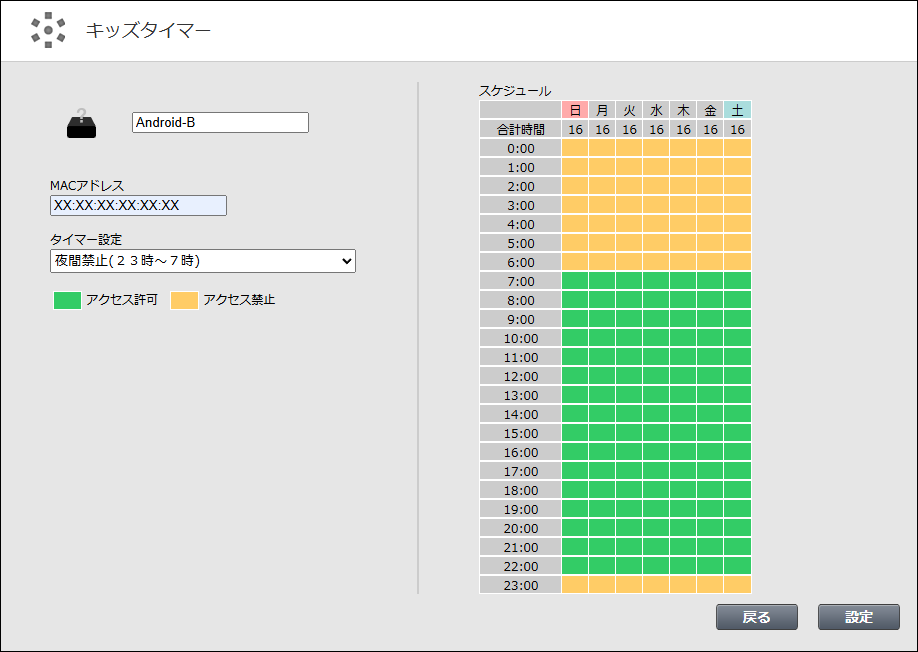Click the Android-B device name field

click(220, 122)
